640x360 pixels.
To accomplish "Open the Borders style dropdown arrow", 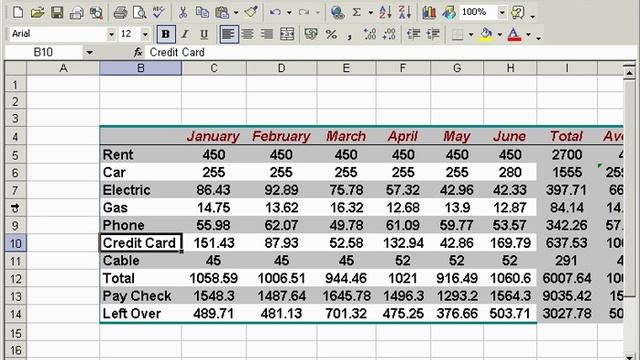I will pos(471,35).
